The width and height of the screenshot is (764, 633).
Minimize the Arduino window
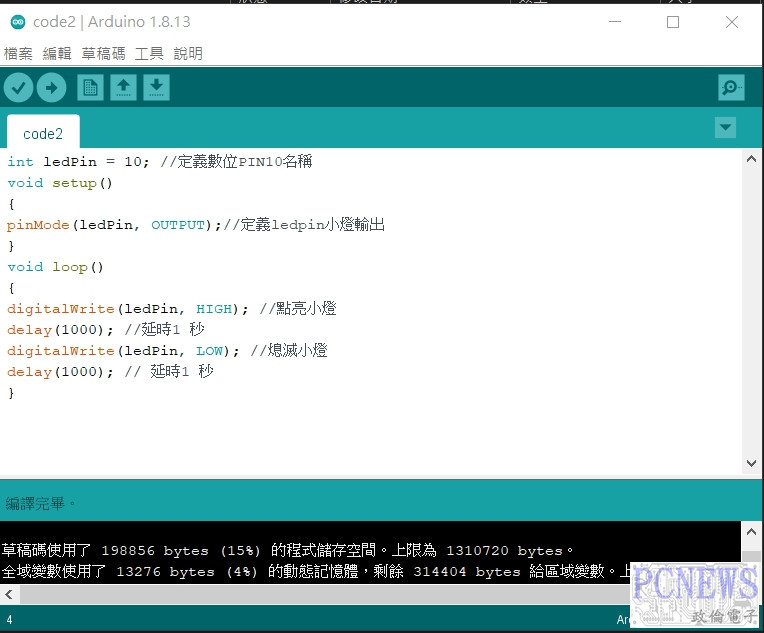615,22
